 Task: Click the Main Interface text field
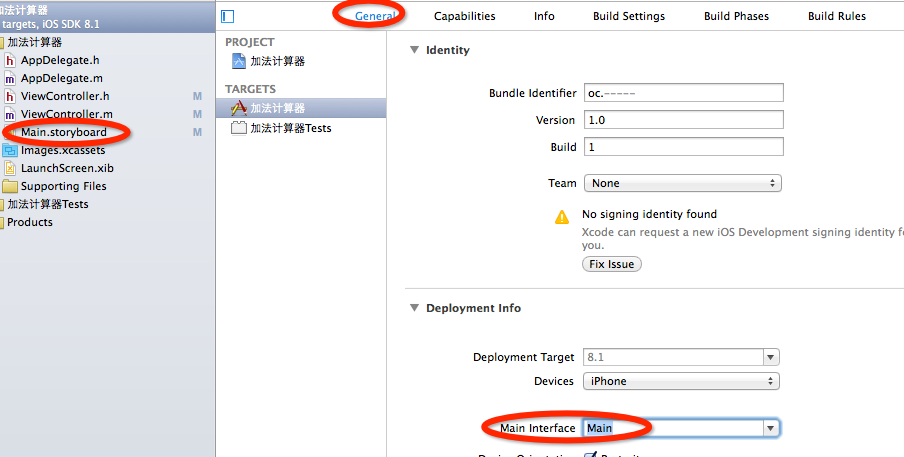tap(673, 428)
